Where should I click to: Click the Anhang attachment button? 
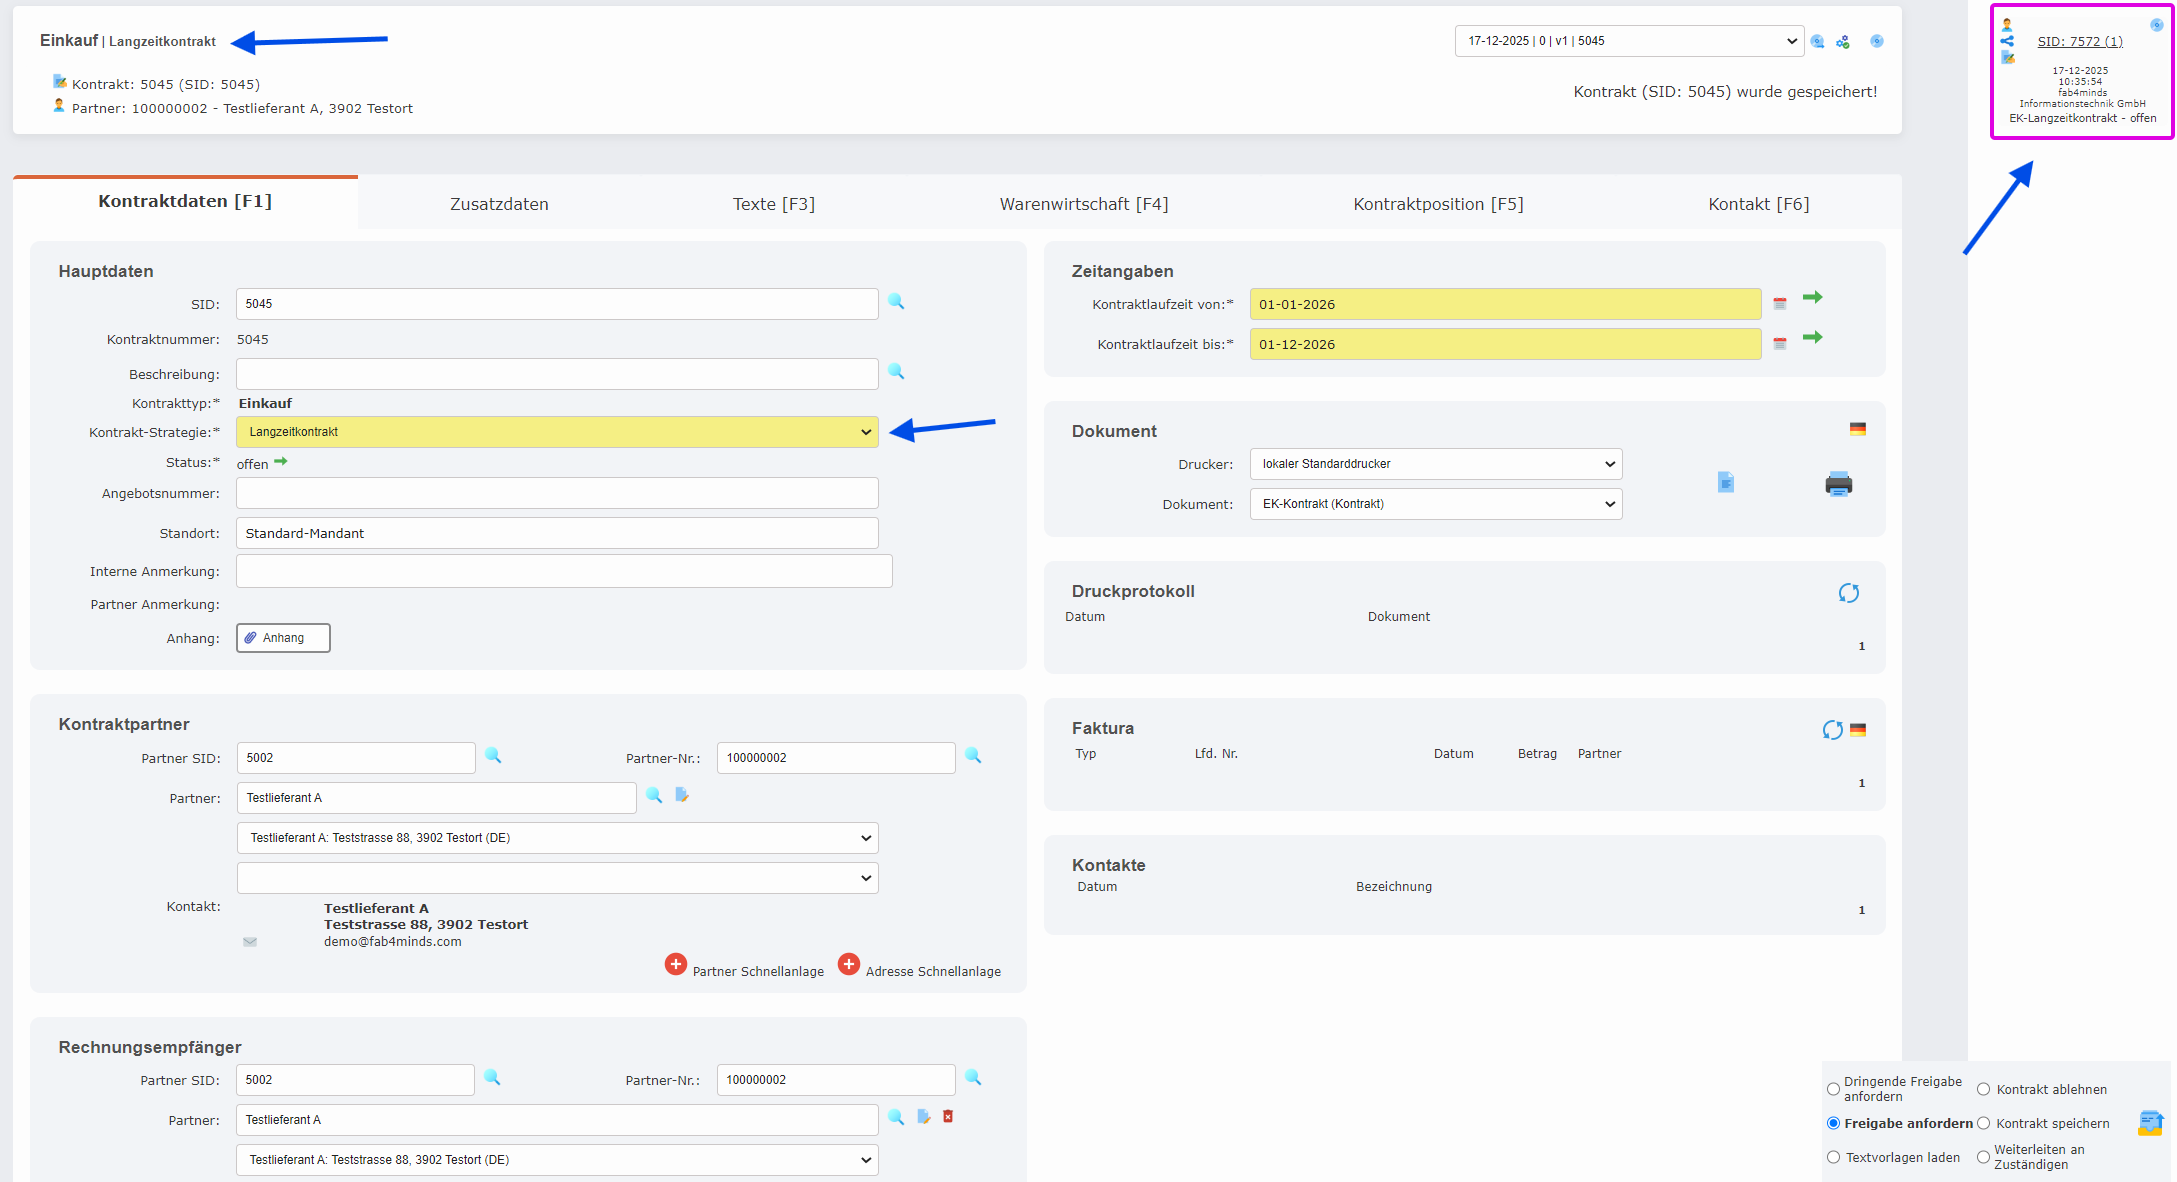coord(283,638)
